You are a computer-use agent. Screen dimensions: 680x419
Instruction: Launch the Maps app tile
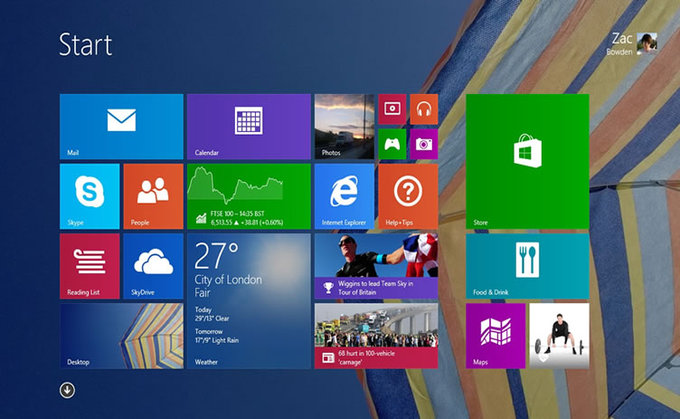pos(495,336)
